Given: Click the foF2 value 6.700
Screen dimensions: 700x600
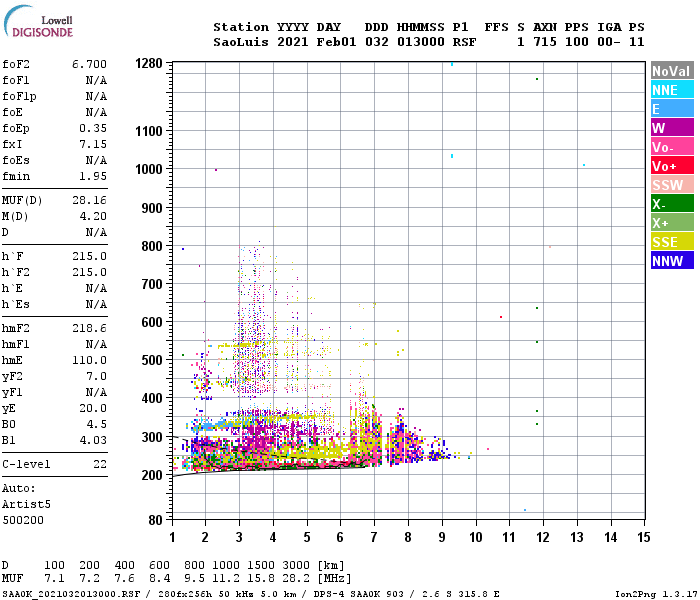Looking at the screenshot, I should 89,64.
